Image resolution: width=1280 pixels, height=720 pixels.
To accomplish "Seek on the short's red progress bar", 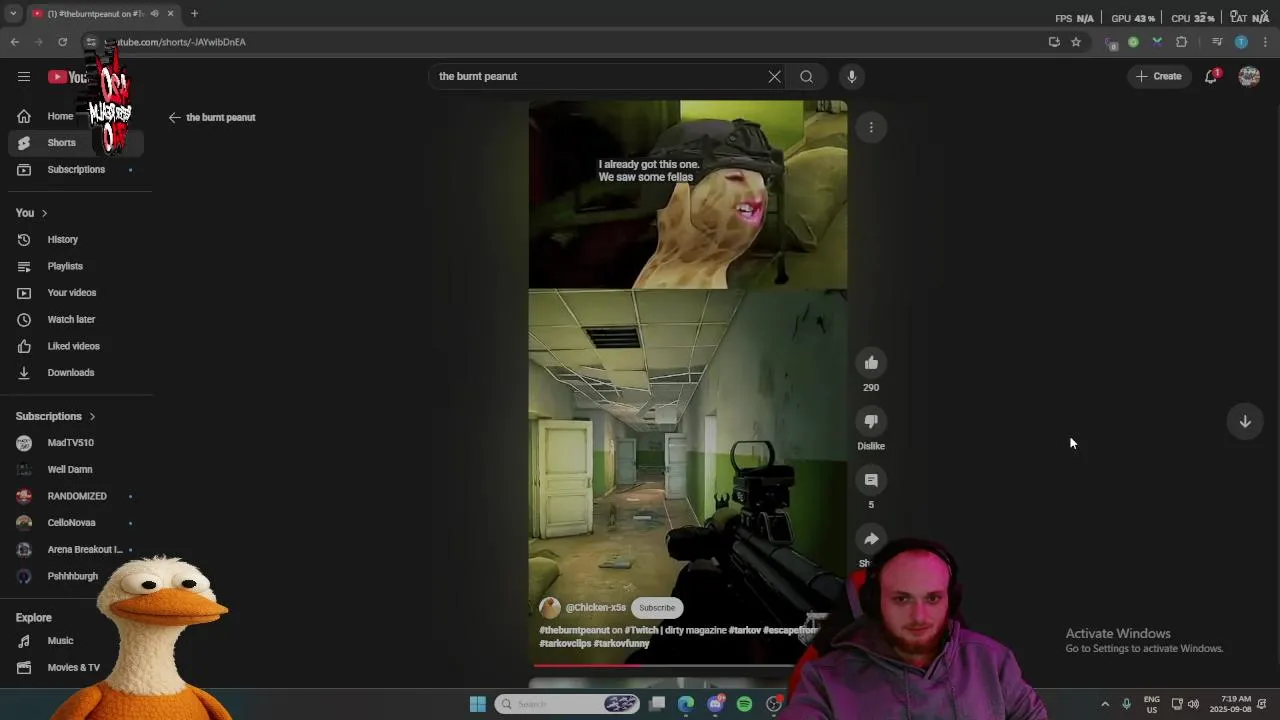I will (x=664, y=665).
